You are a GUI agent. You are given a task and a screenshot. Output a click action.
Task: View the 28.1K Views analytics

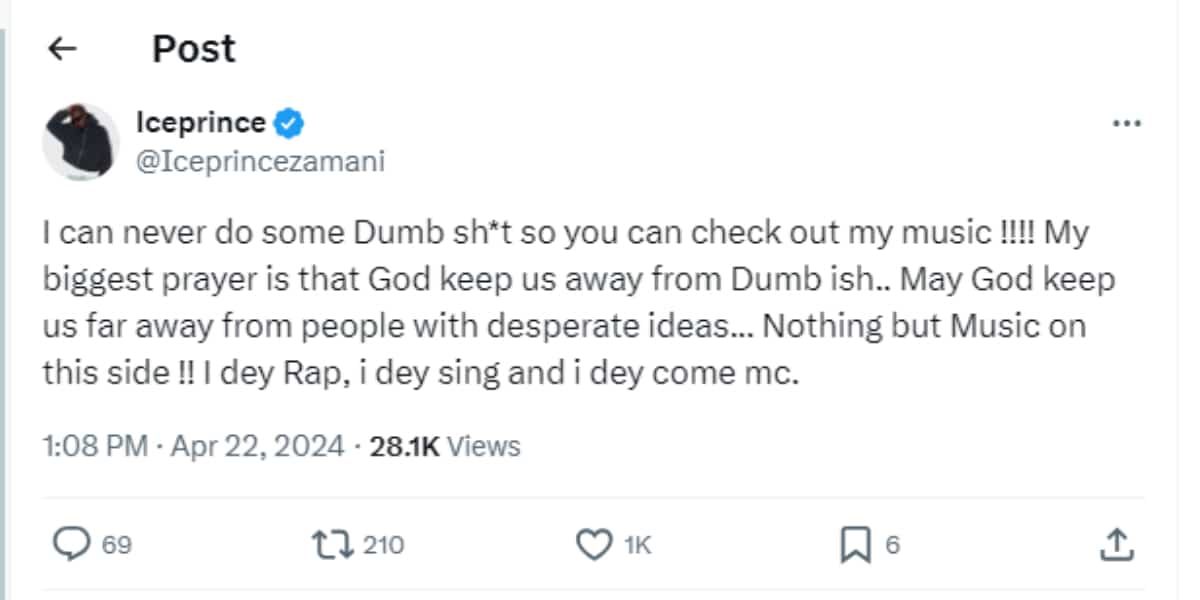[x=445, y=446]
